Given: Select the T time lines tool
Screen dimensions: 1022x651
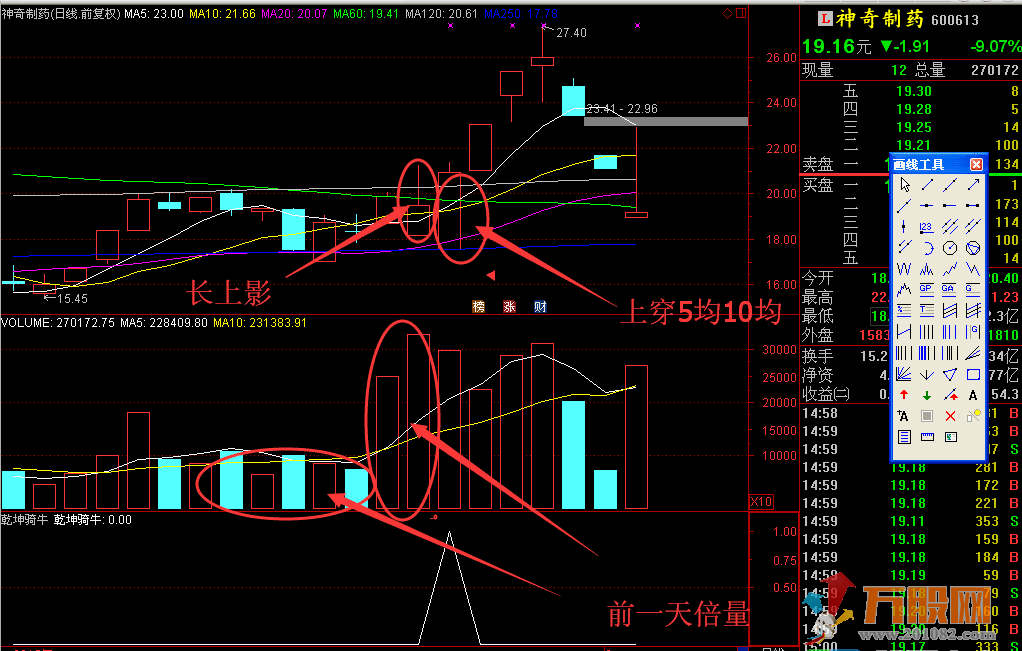Looking at the screenshot, I should coord(927,310).
